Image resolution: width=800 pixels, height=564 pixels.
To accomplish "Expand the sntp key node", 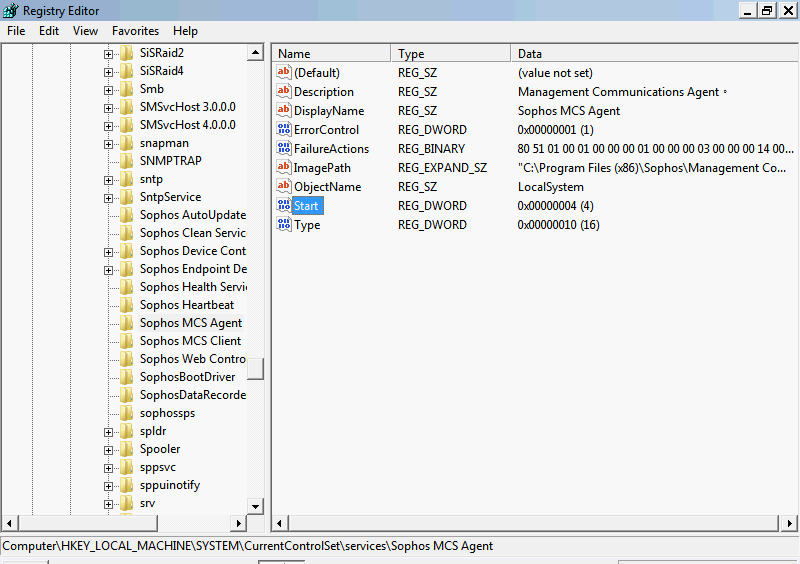I will click(x=108, y=180).
